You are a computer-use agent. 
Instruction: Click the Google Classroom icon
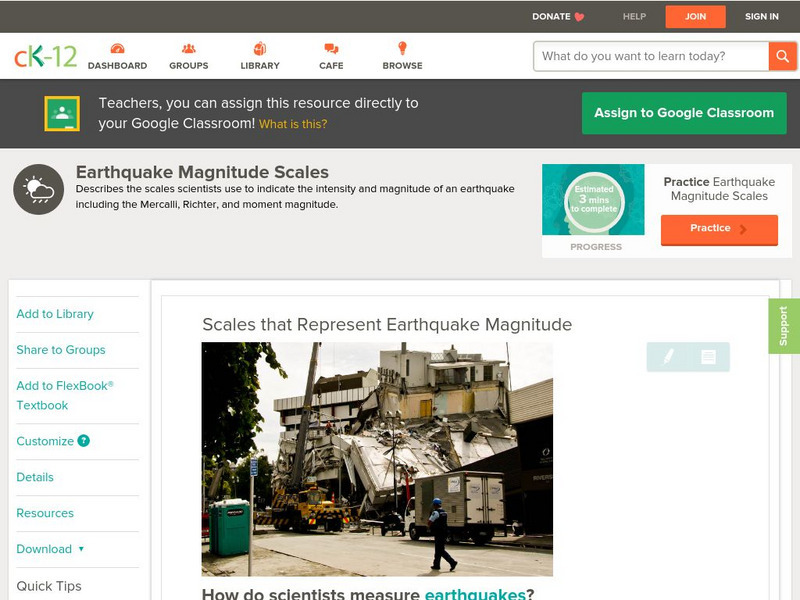pyautogui.click(x=62, y=113)
